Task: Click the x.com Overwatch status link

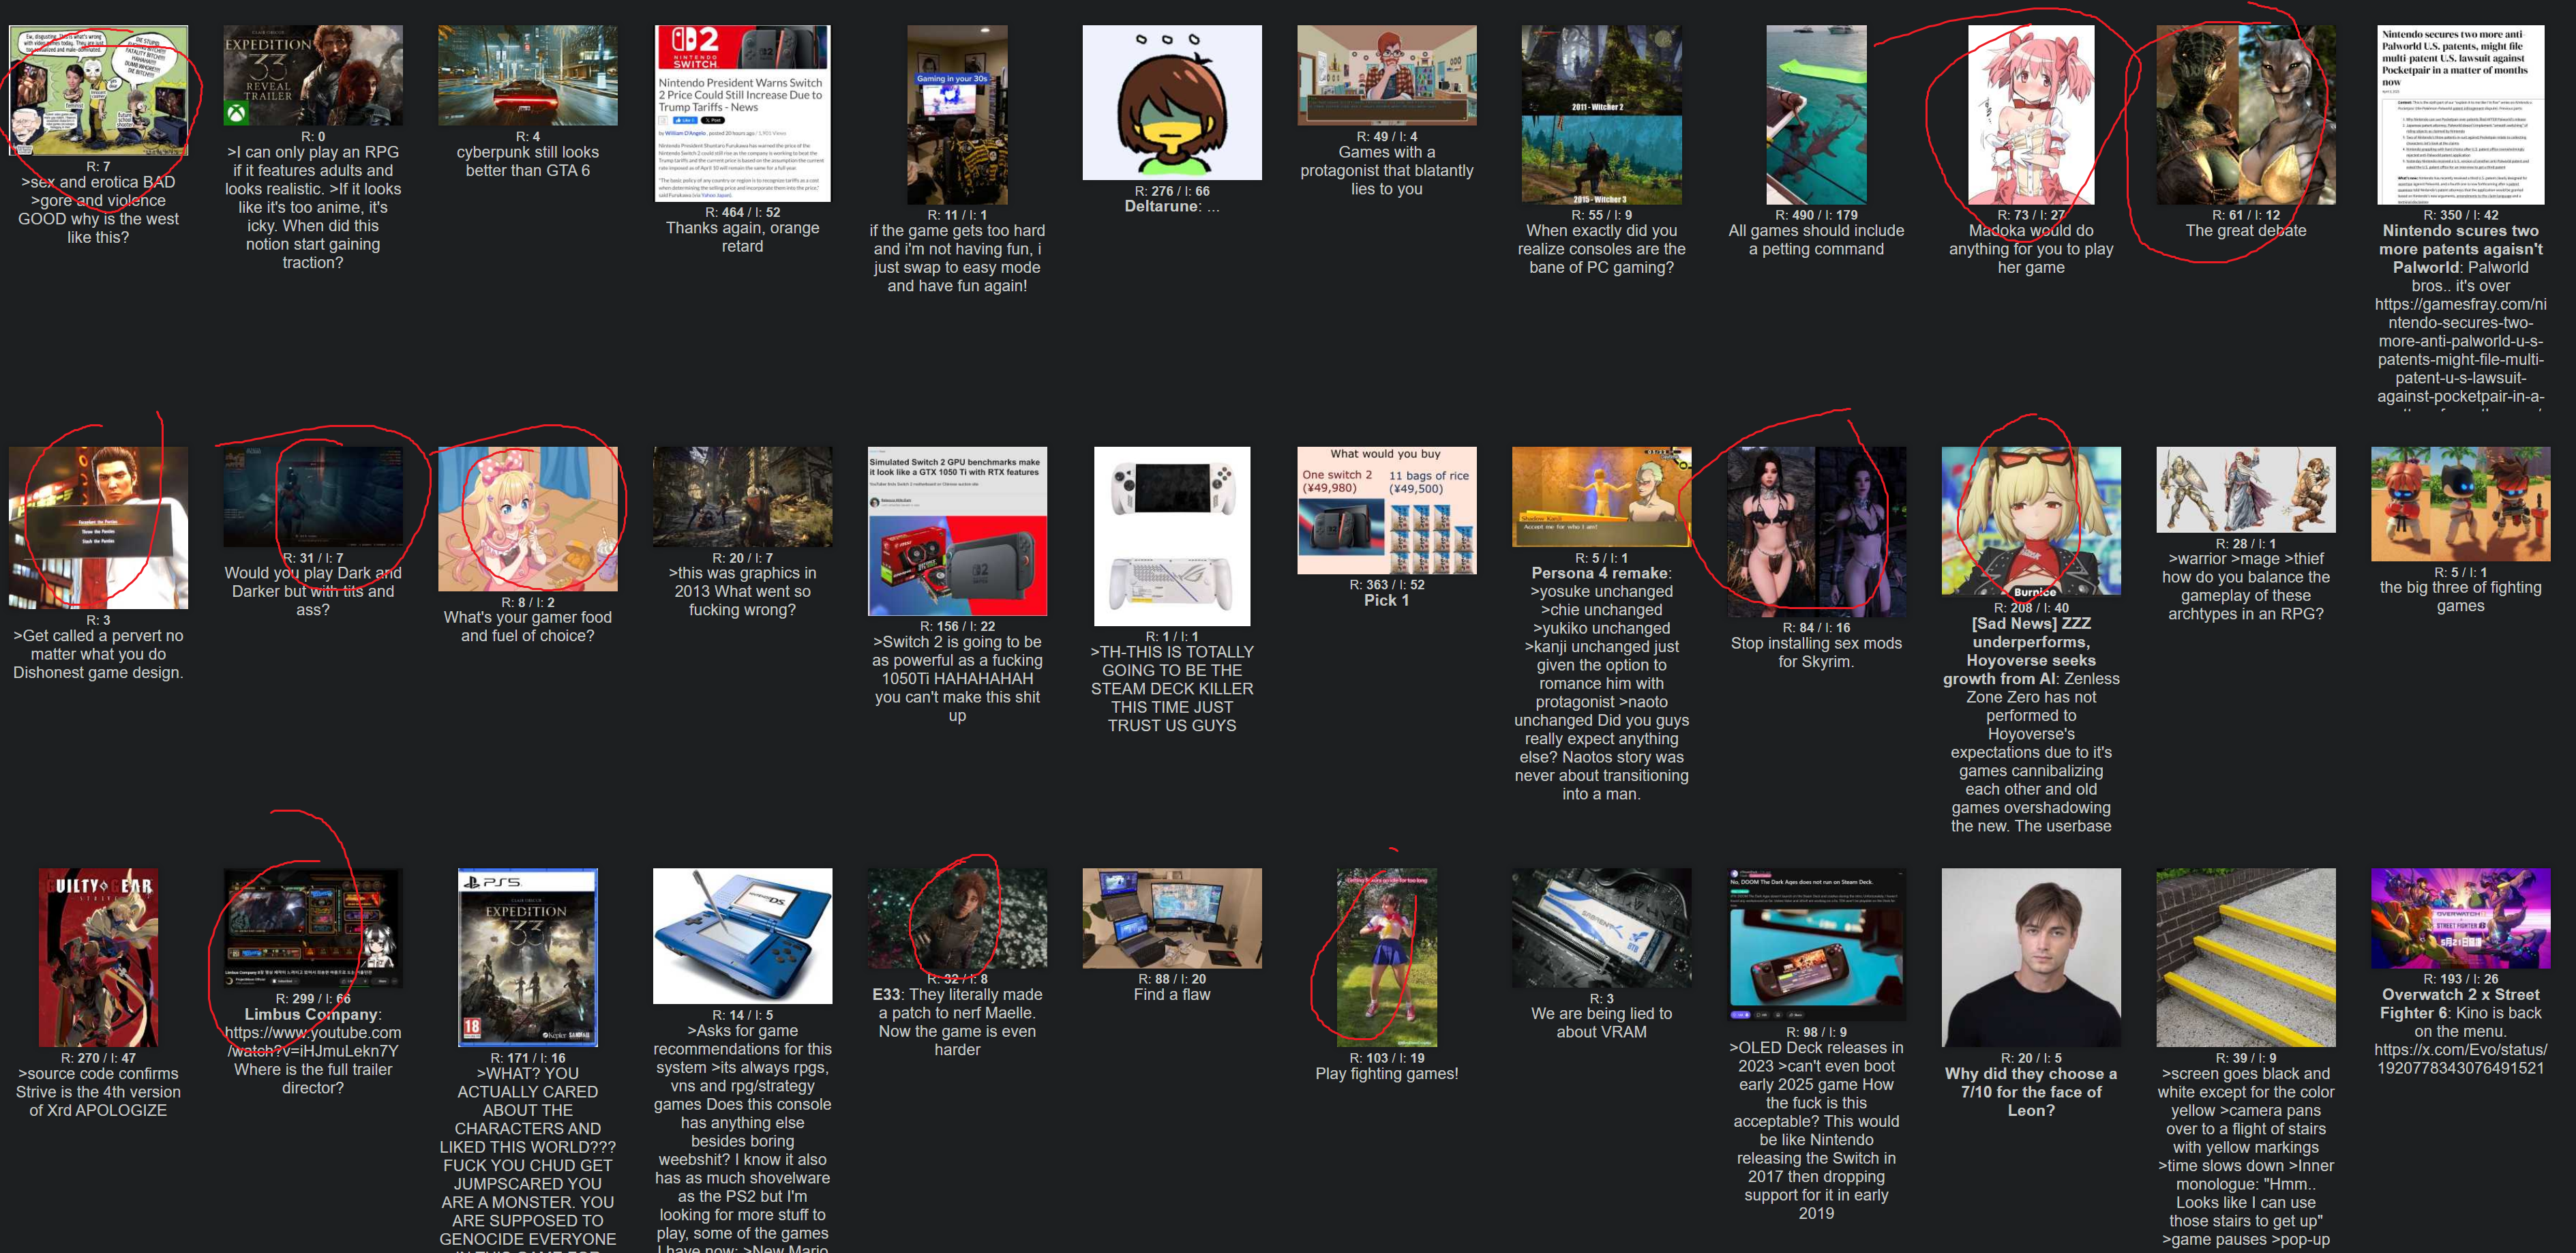Action: click(2461, 1059)
